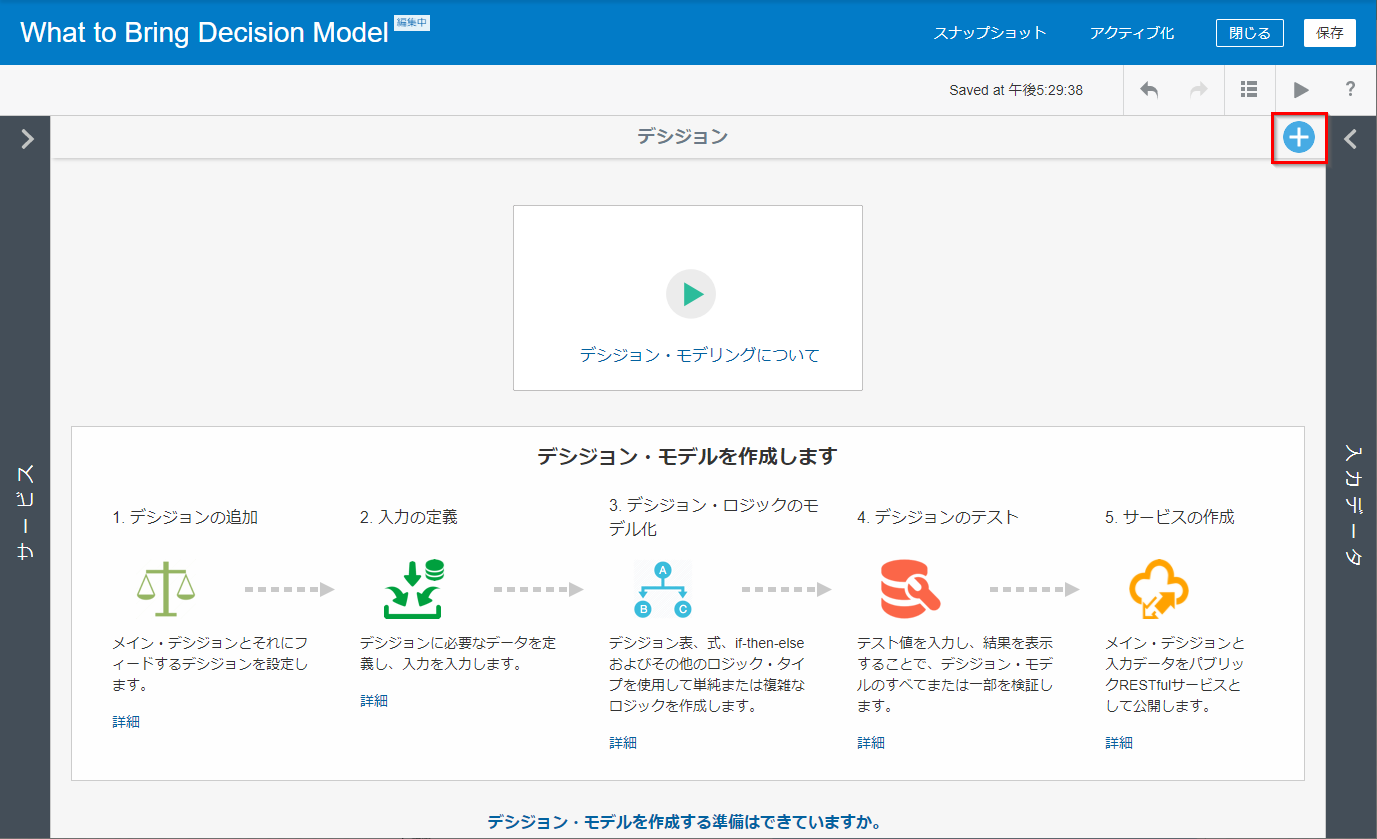Click the red database test icon

(910, 589)
